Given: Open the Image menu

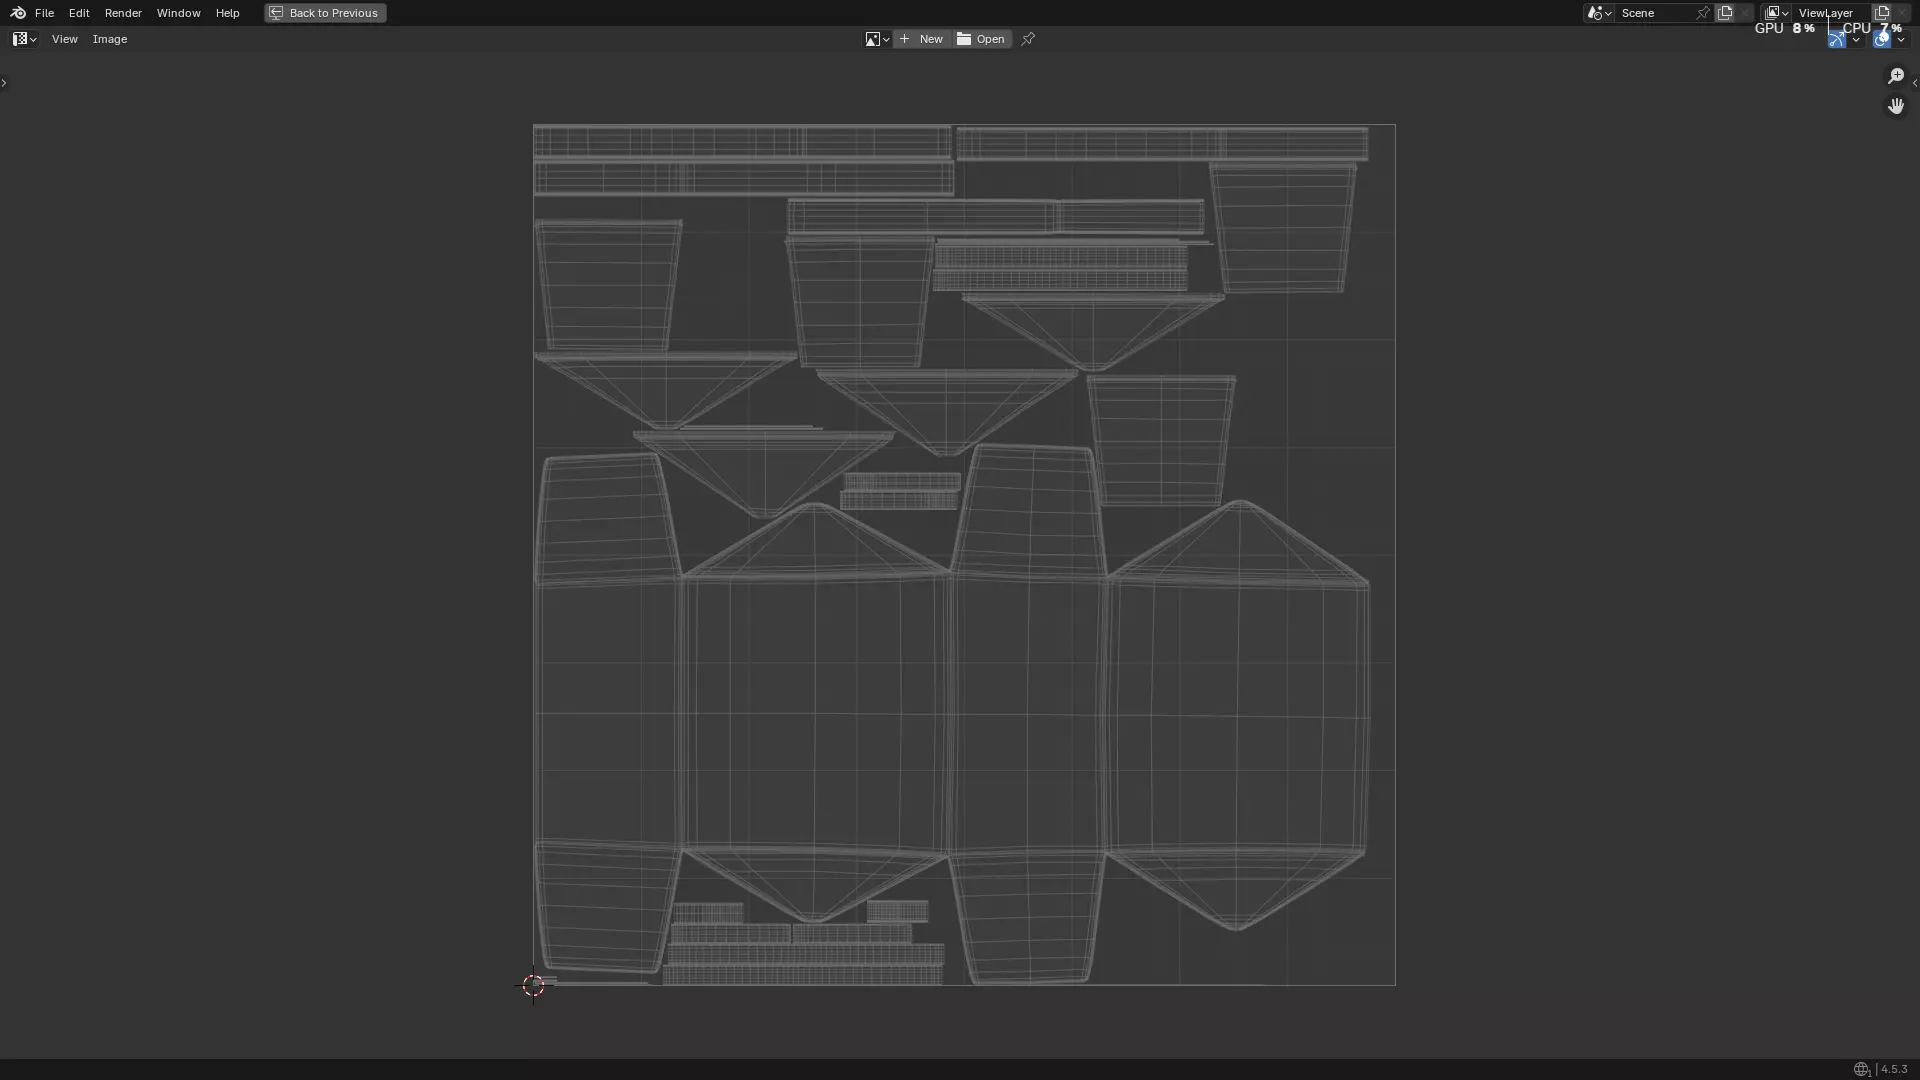Looking at the screenshot, I should (x=109, y=39).
